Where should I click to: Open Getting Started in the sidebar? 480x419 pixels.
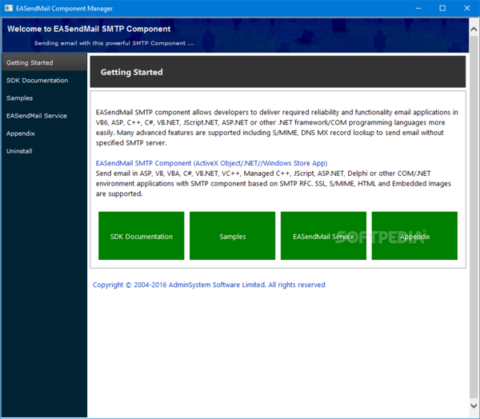(x=44, y=63)
